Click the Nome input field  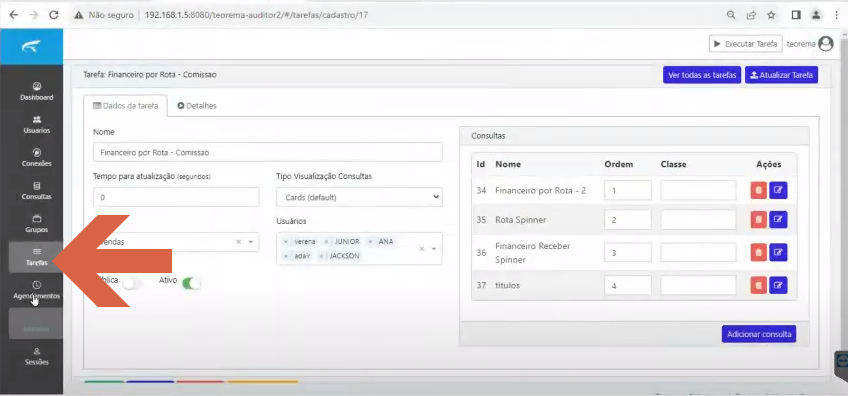coord(268,153)
